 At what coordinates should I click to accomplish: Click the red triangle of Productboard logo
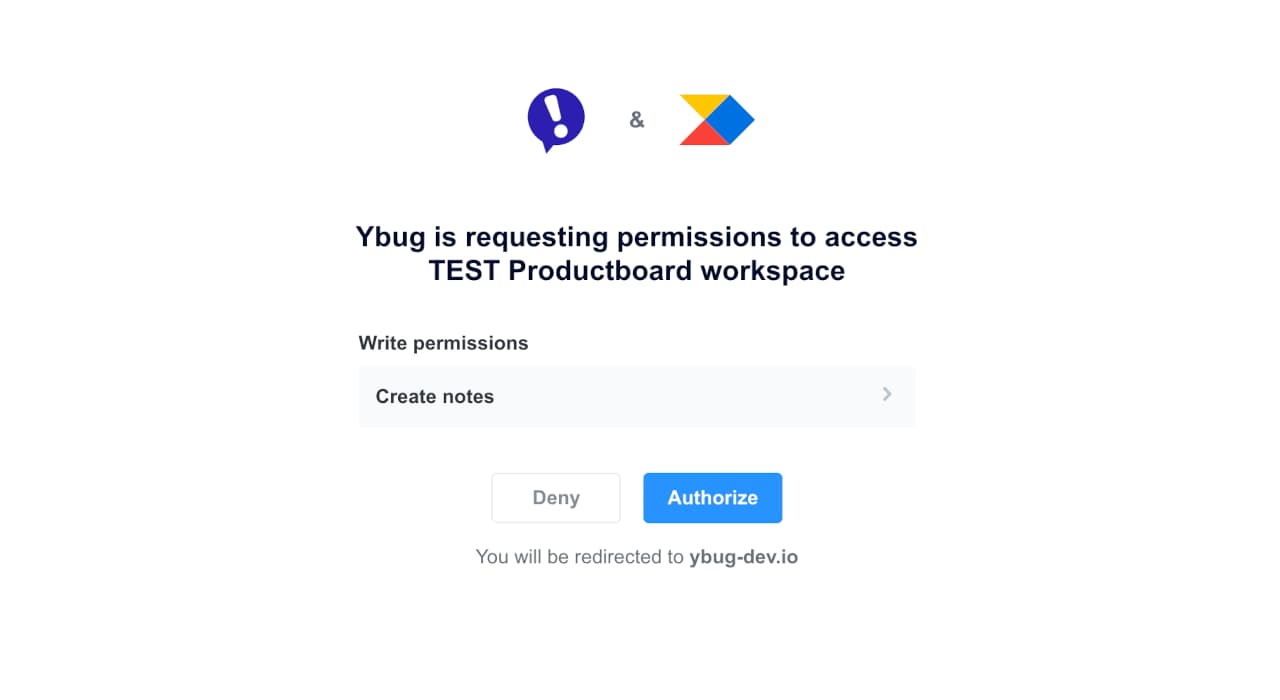click(x=701, y=135)
